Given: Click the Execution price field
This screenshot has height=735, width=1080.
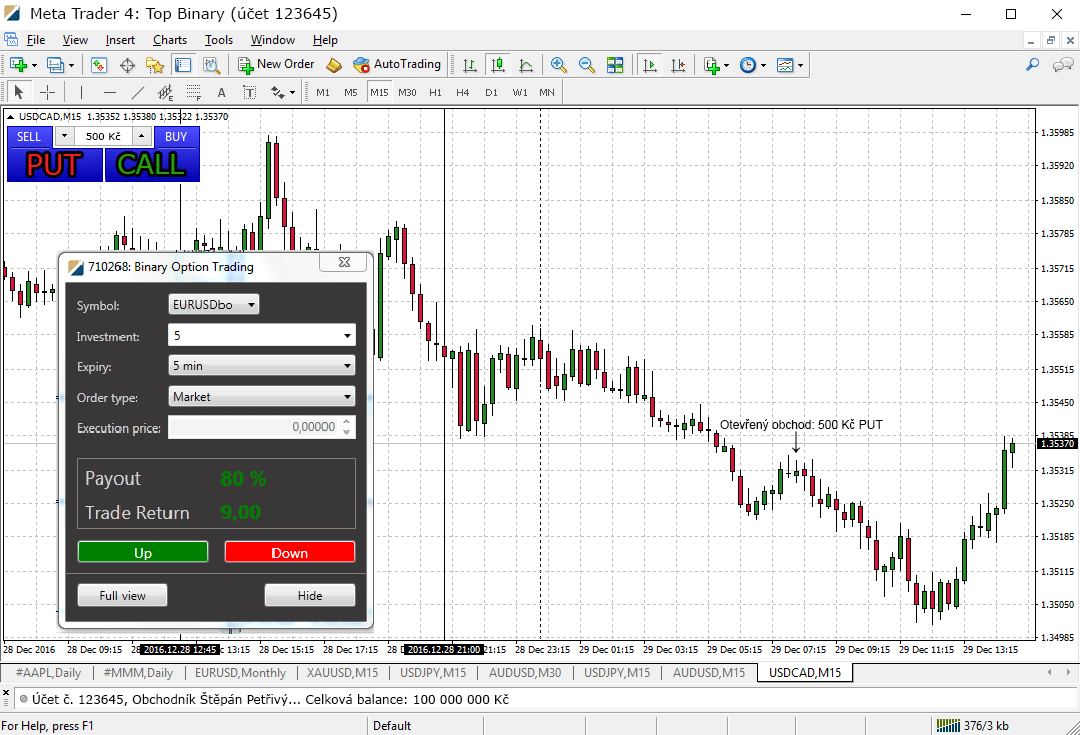Looking at the screenshot, I should 262,427.
